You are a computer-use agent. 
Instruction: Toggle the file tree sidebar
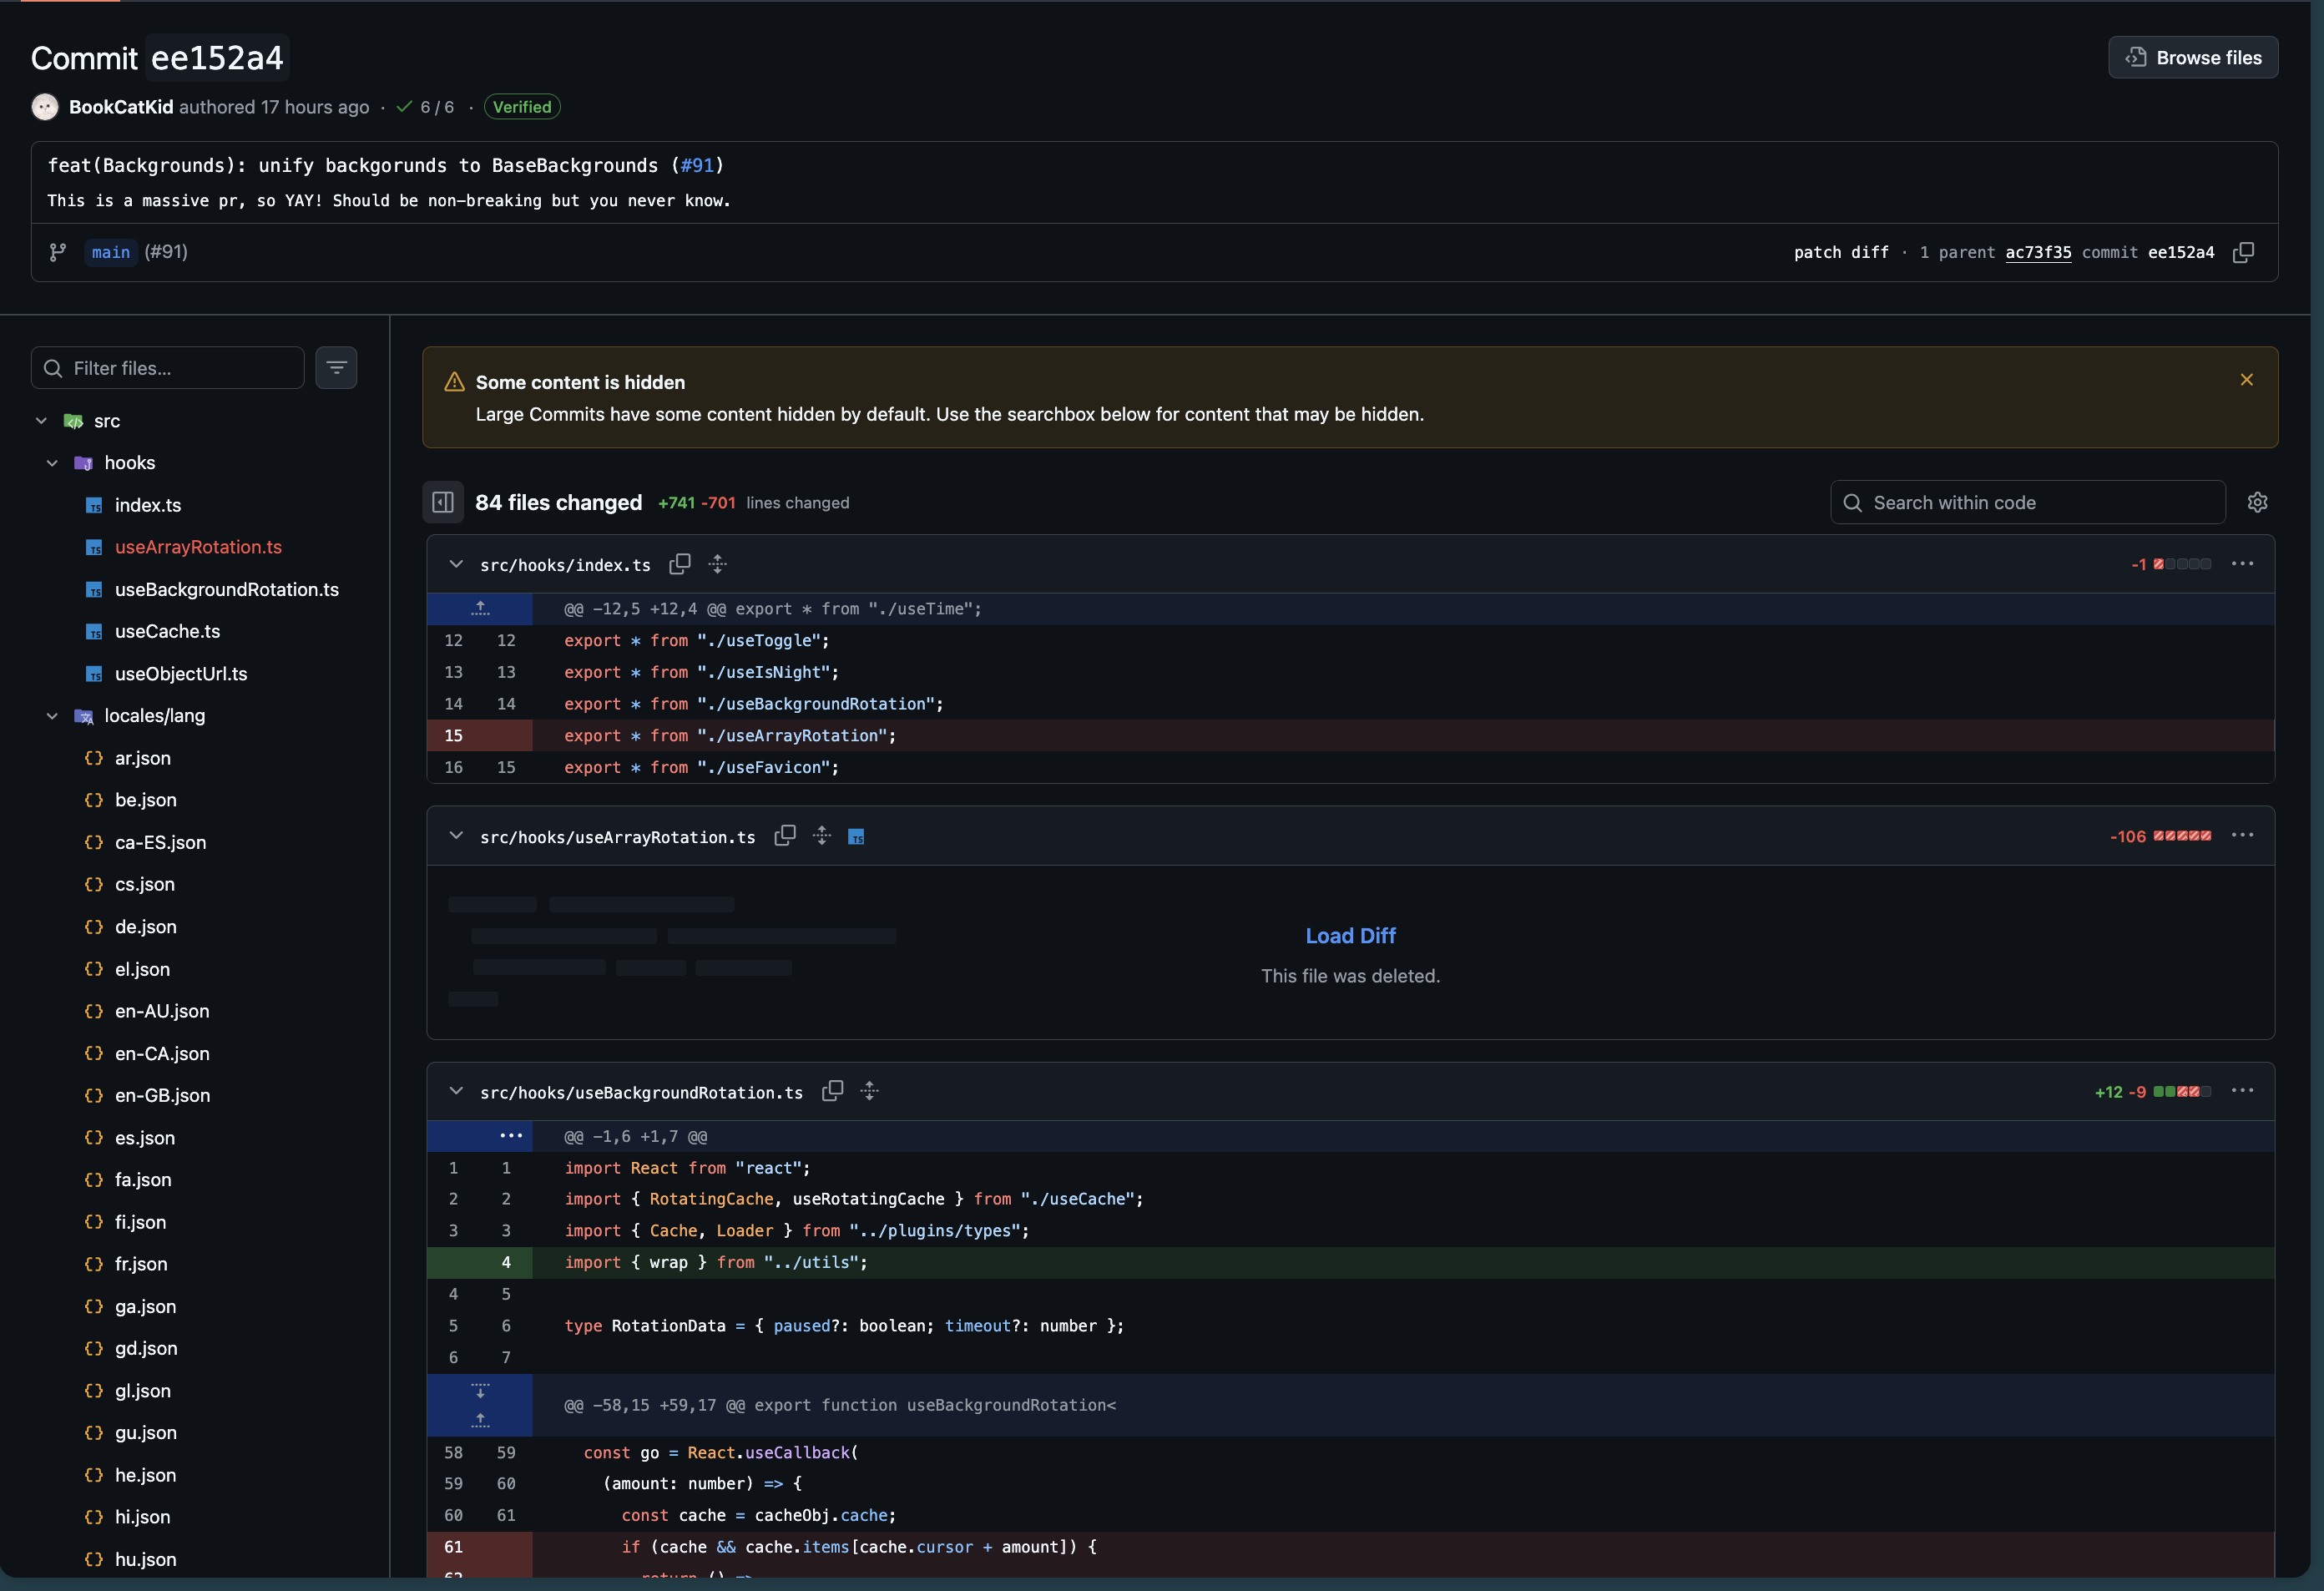(443, 502)
